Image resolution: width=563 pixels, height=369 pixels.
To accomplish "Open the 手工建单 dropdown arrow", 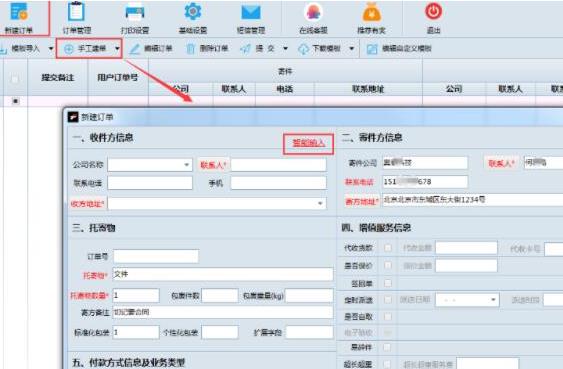I will point(117,48).
